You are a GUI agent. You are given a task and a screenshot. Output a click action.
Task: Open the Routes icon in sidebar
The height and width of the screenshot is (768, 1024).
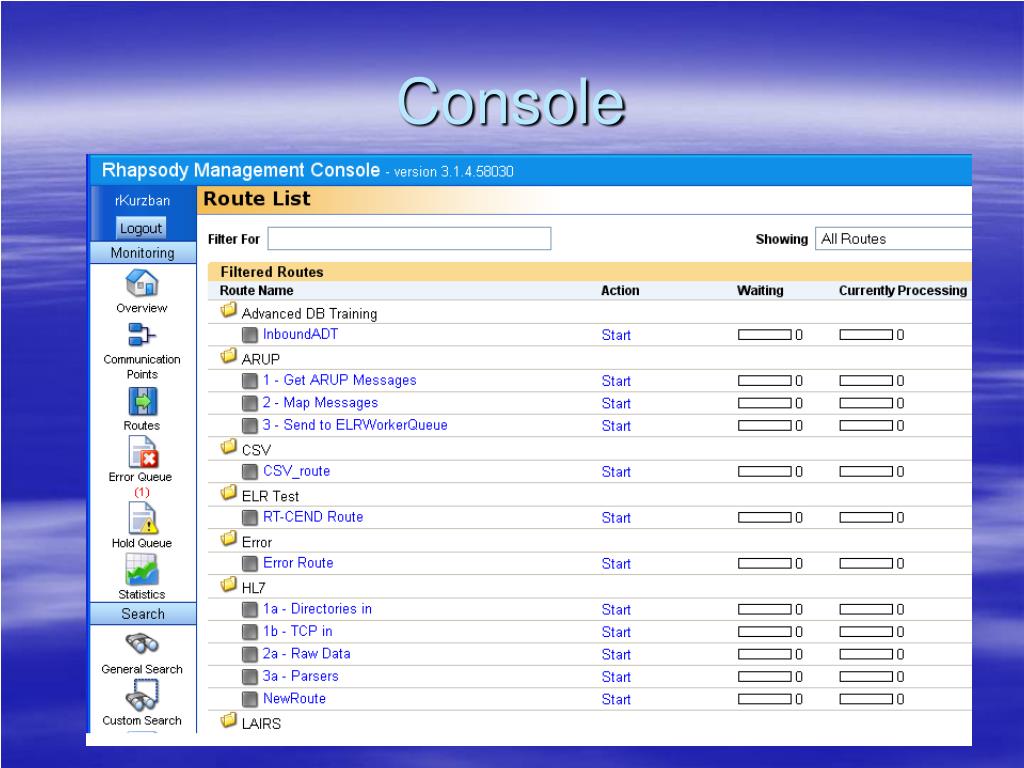(x=142, y=401)
